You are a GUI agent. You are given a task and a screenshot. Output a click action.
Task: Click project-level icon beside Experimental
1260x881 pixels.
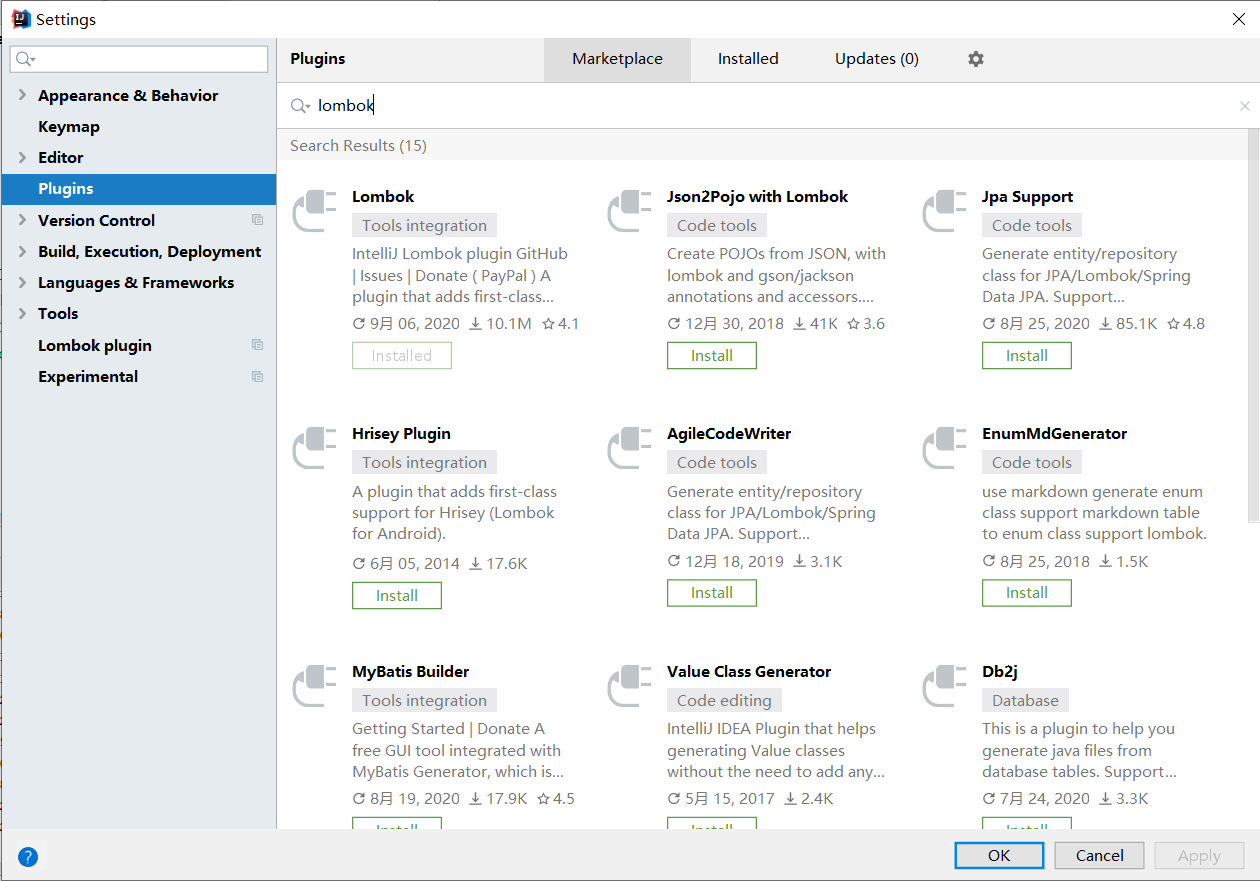click(257, 377)
